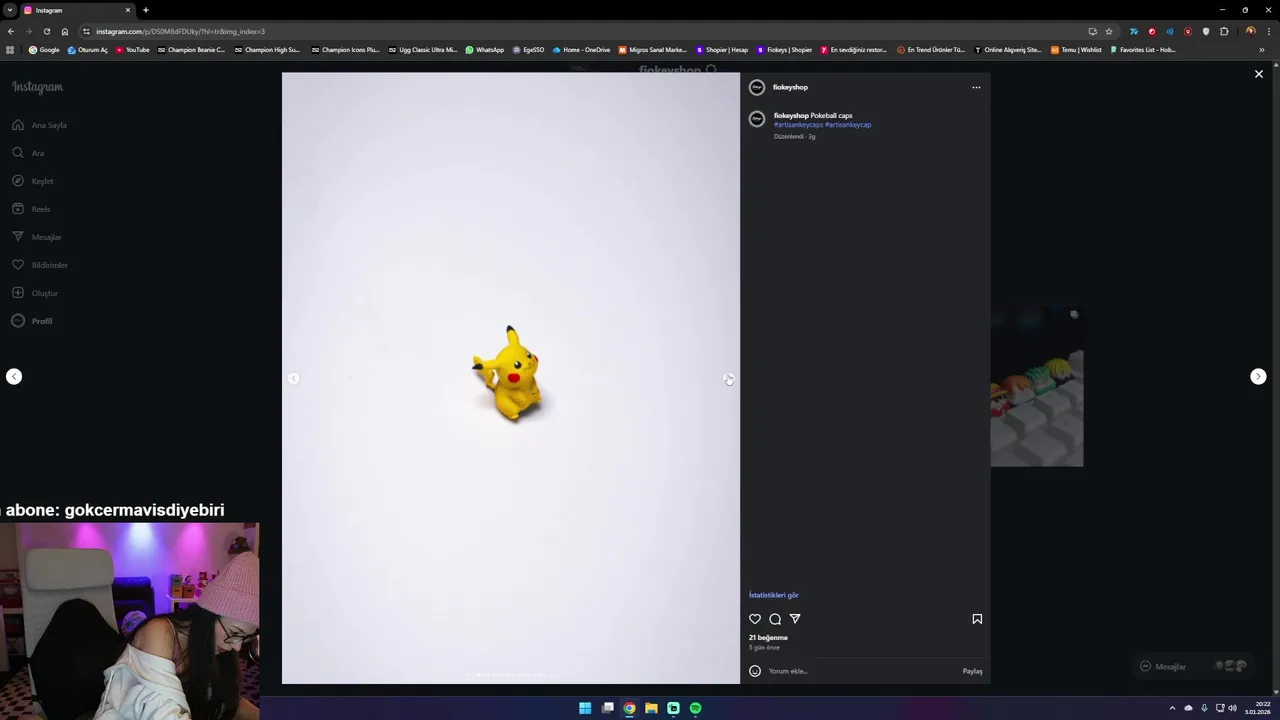Open Ara search in Instagram sidebar
This screenshot has height=720, width=1280.
pos(28,153)
